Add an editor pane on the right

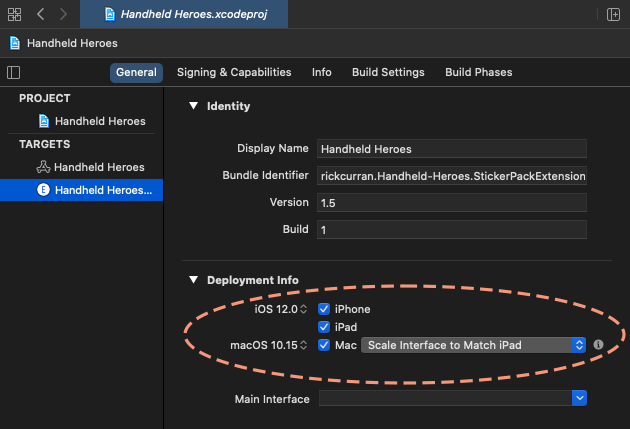613,14
